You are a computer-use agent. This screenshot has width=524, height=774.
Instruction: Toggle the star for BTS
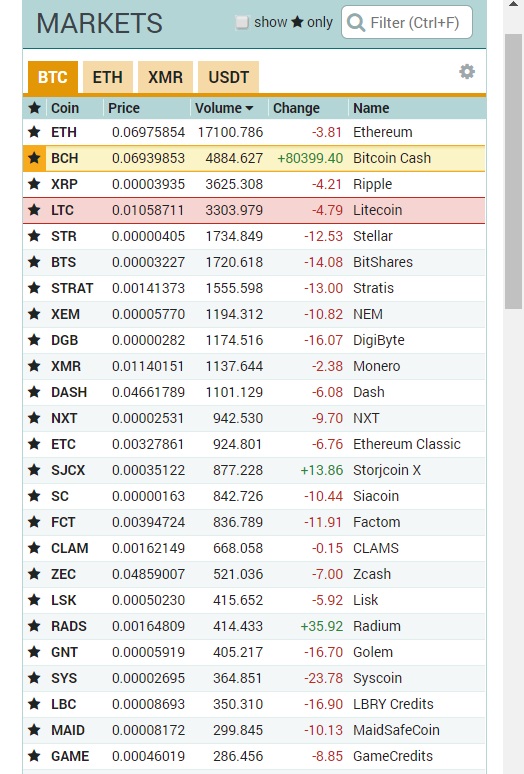tap(34, 262)
